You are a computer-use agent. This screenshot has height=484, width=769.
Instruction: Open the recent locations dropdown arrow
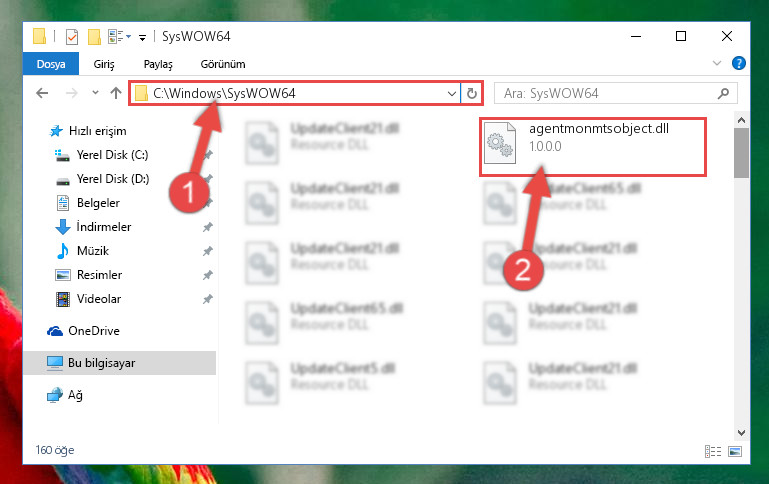(95, 93)
